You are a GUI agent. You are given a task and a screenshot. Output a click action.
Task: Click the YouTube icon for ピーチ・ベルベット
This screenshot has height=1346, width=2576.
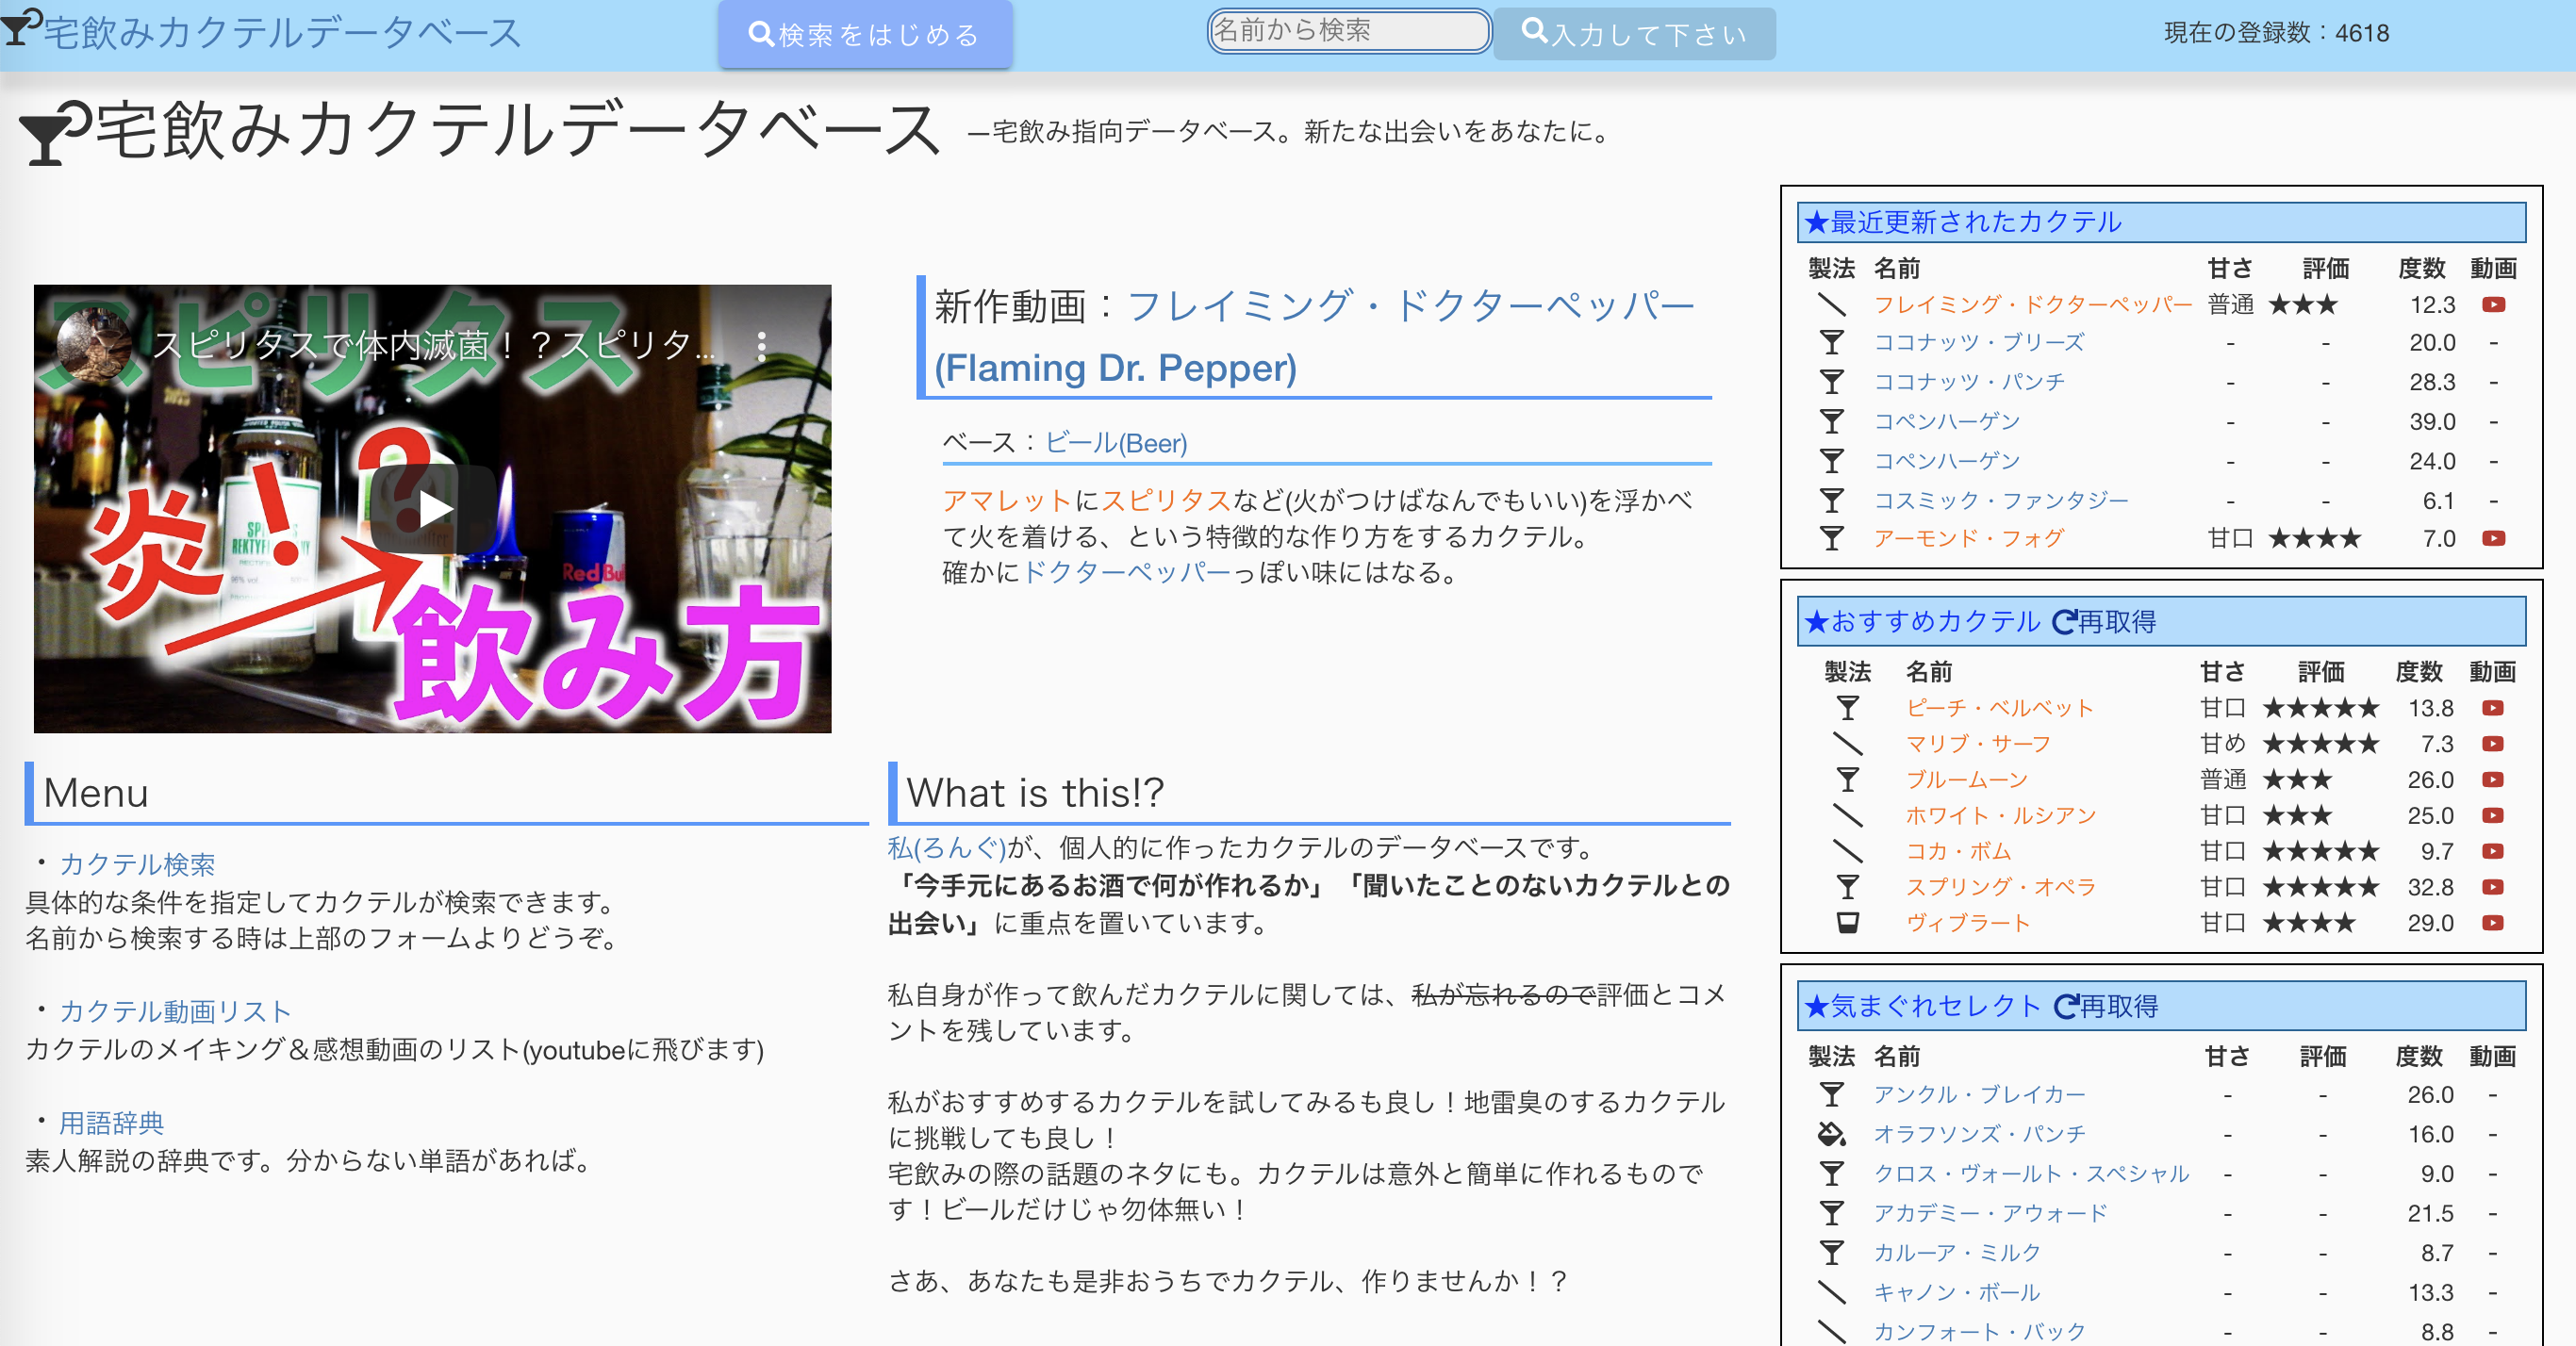(x=2492, y=708)
